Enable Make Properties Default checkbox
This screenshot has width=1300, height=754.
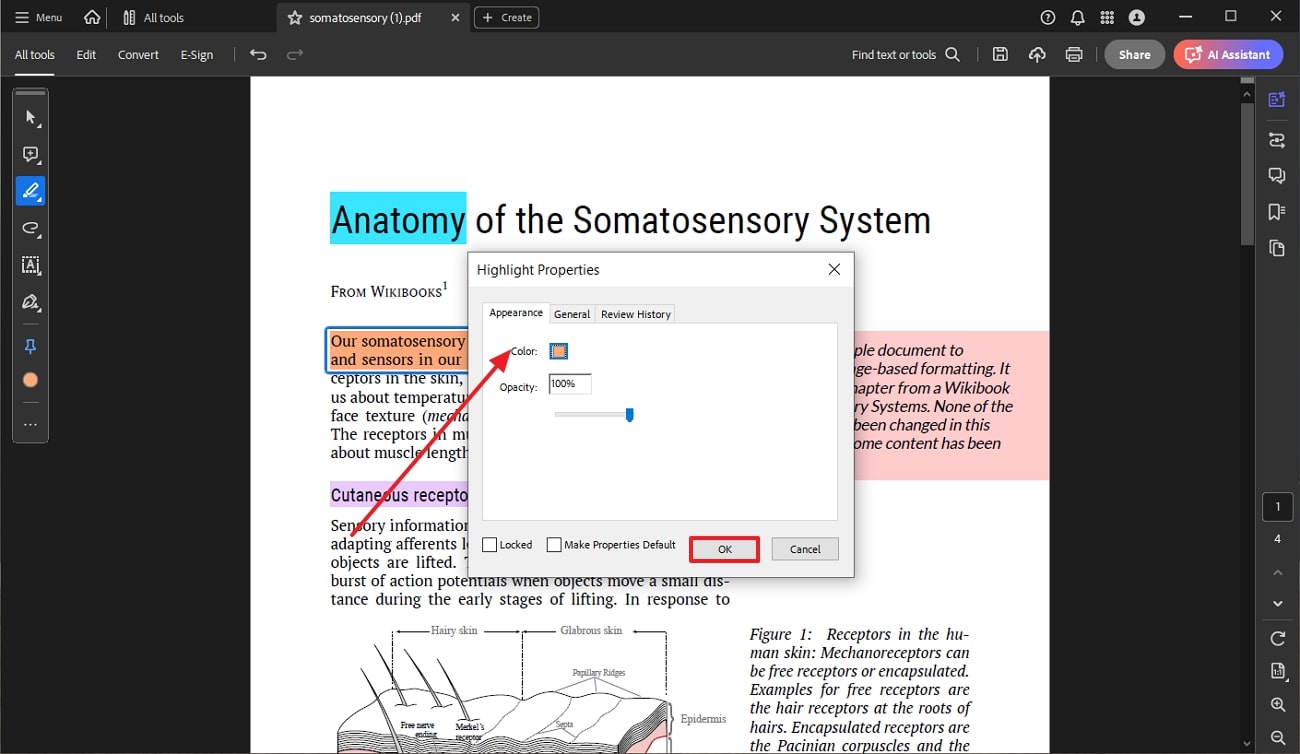[x=554, y=545]
